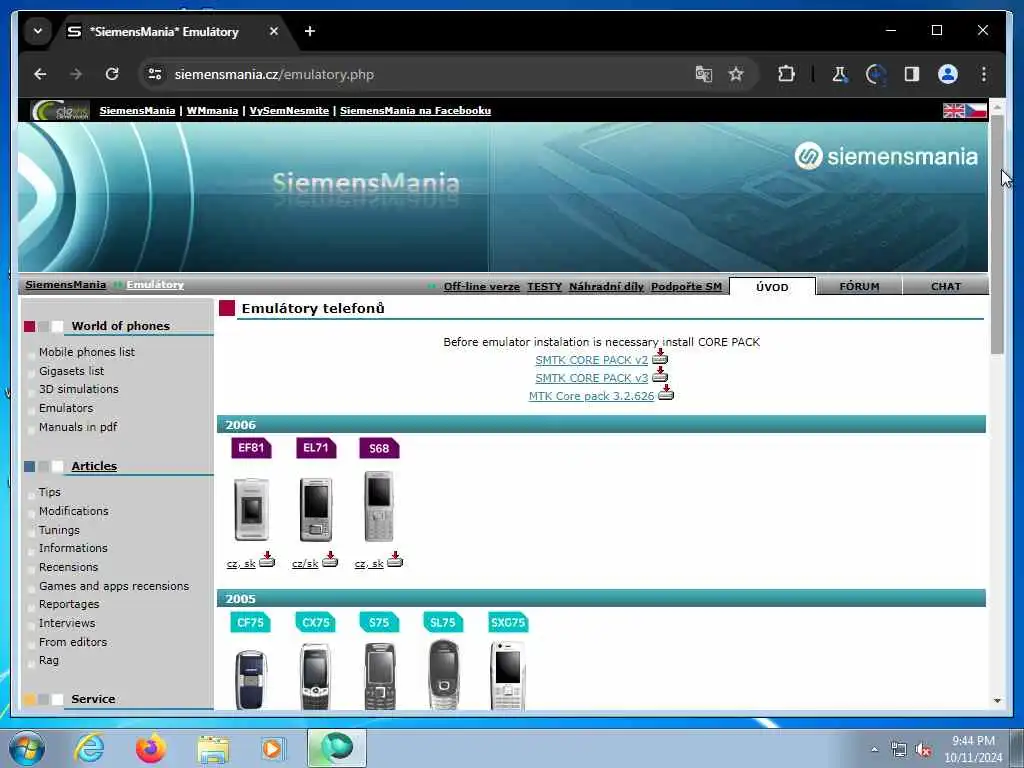Click the translate page icon
This screenshot has width=1024, height=768.
click(703, 74)
